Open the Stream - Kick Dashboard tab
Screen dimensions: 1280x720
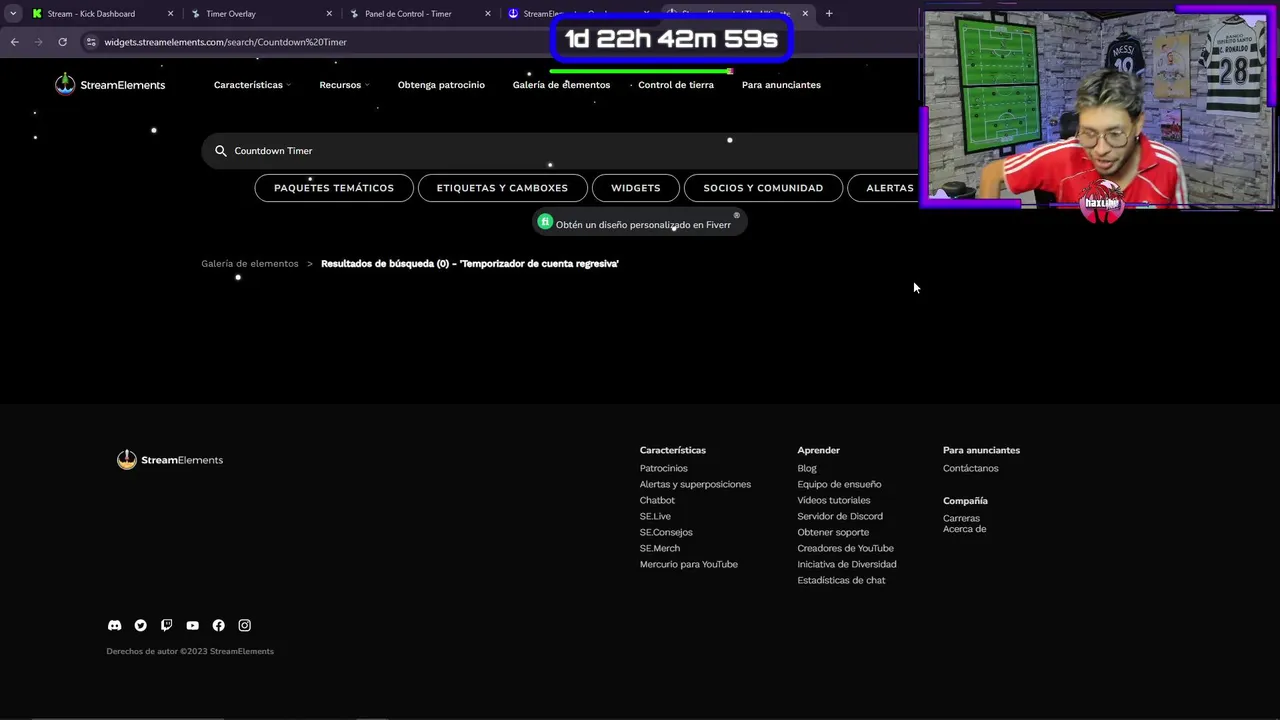(x=90, y=14)
